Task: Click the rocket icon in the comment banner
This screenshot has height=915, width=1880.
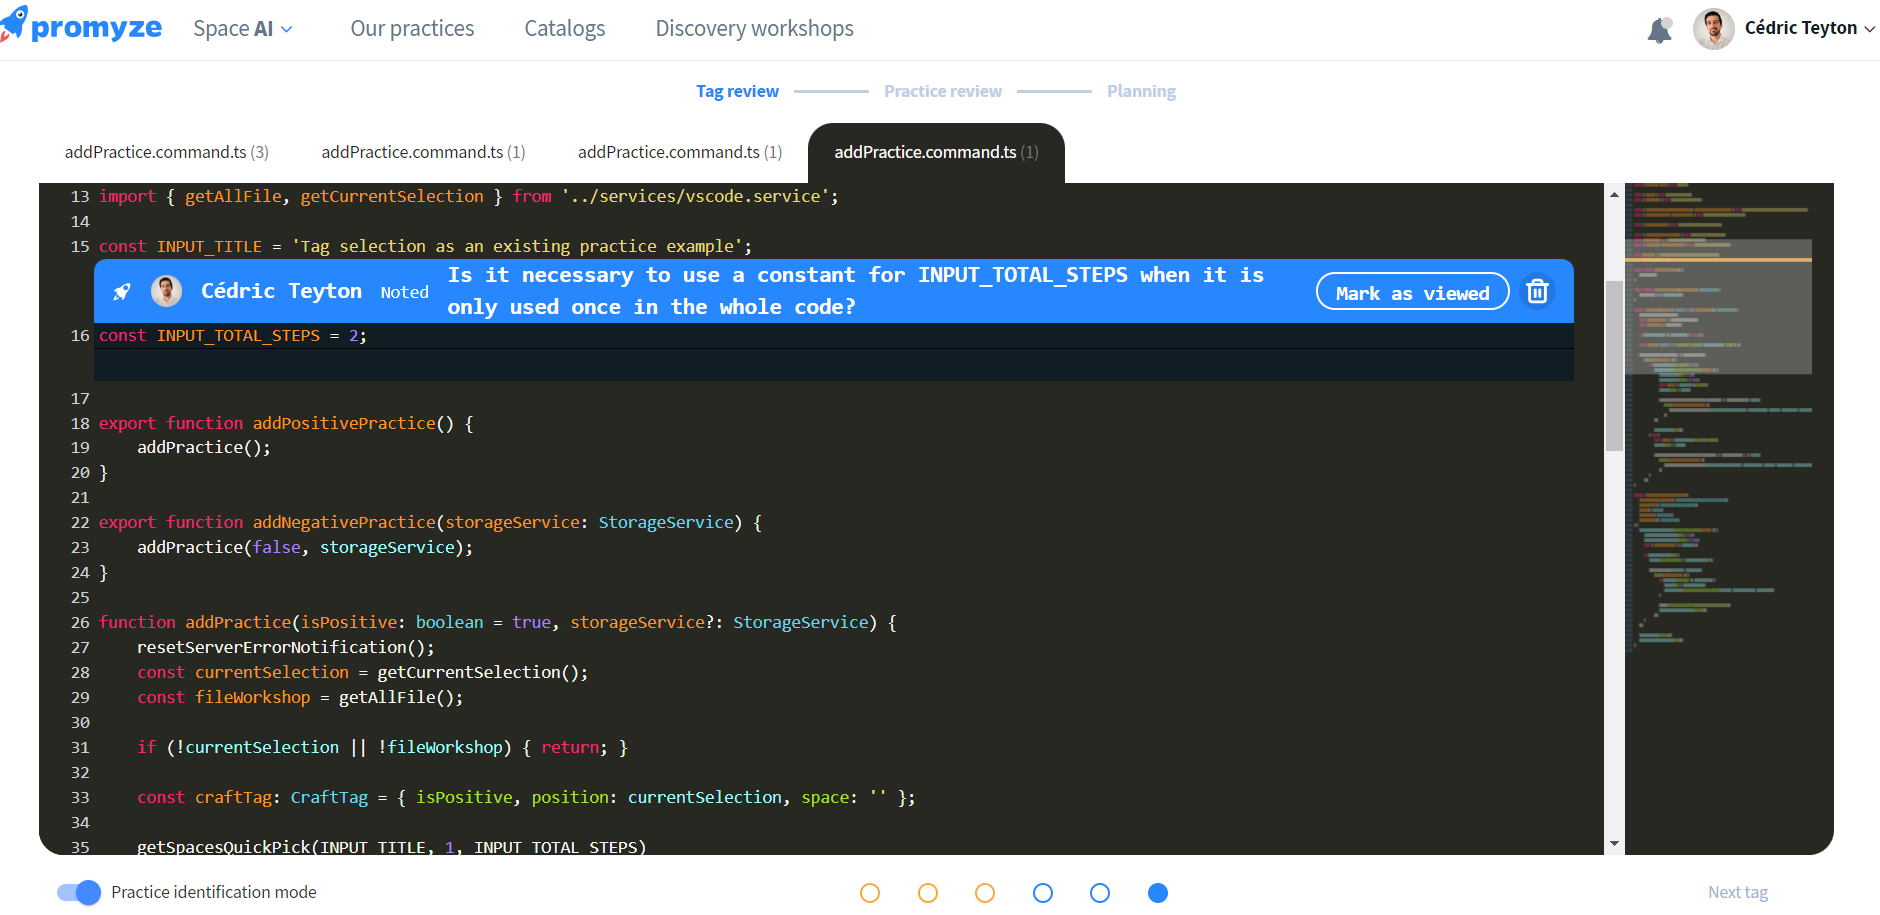Action: pyautogui.click(x=122, y=292)
